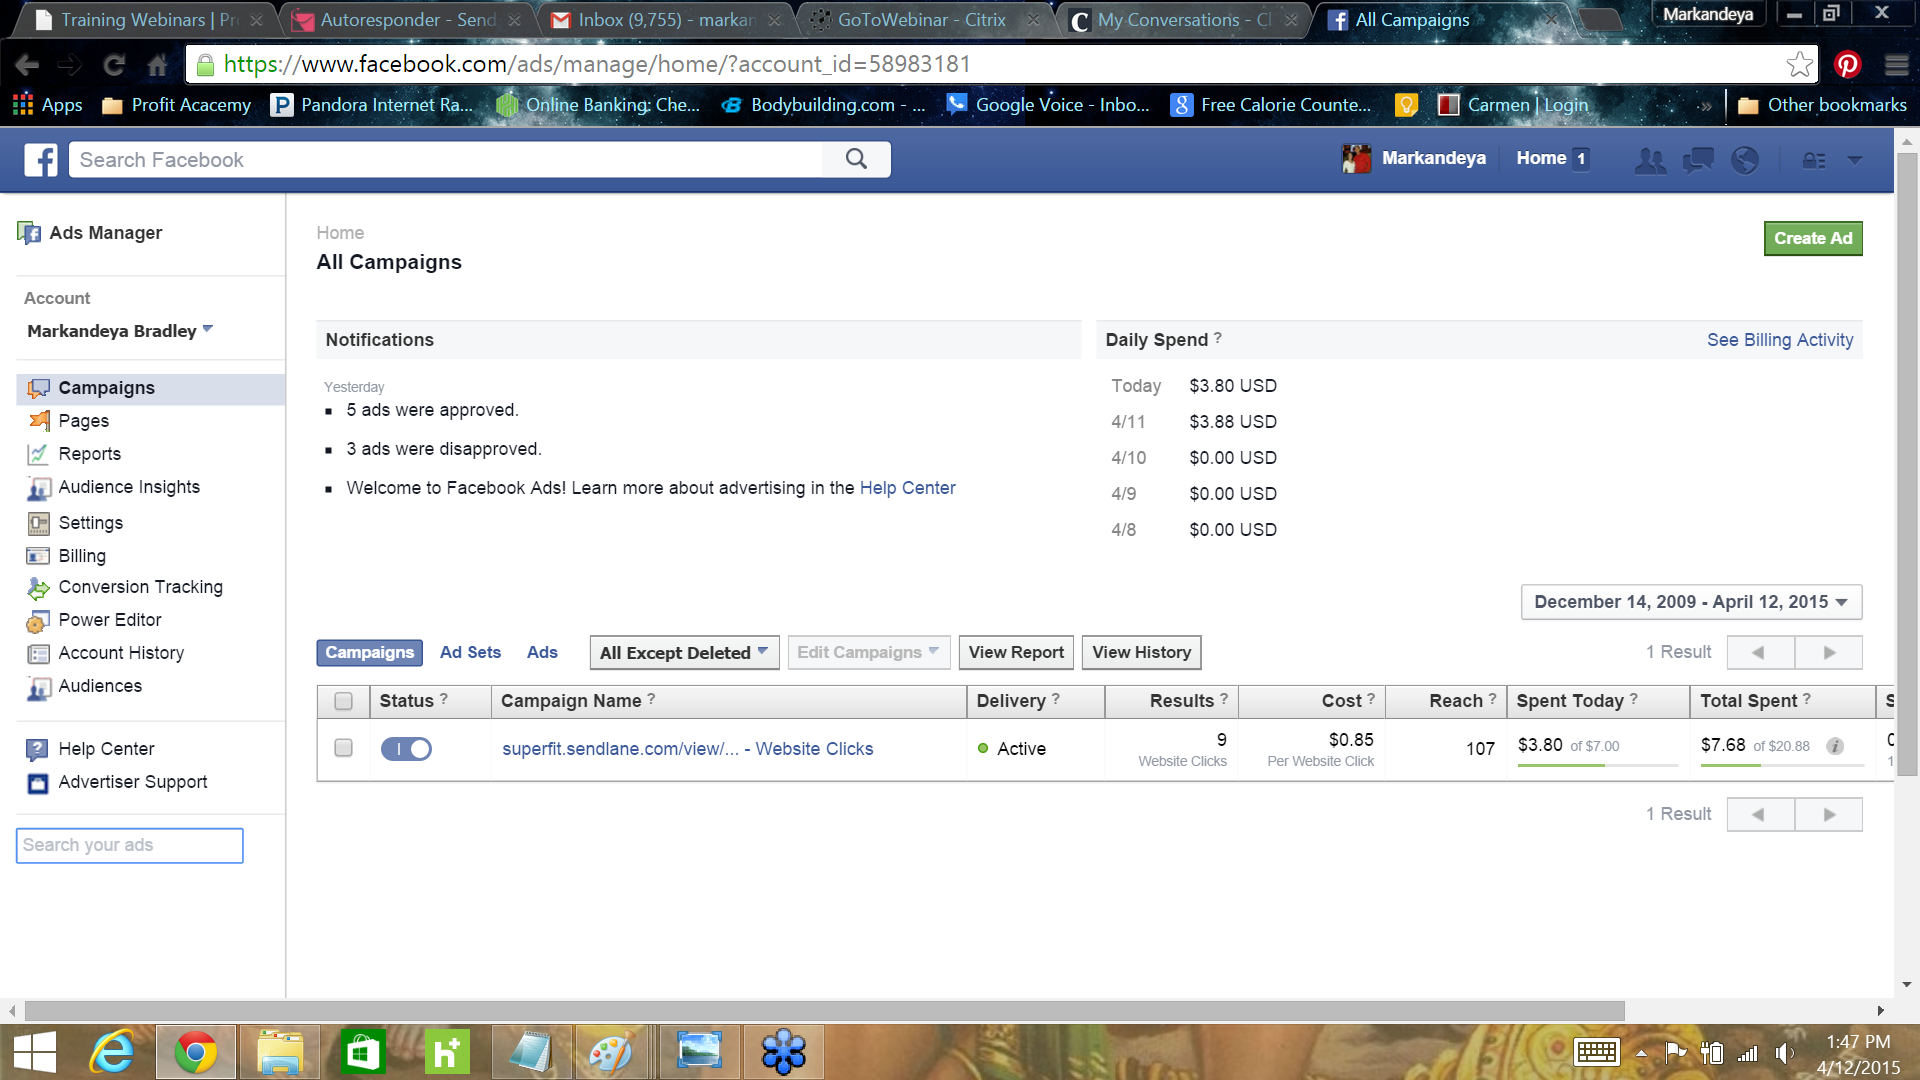This screenshot has height=1080, width=1920.
Task: Open notifications globe icon
Action: click(1745, 160)
